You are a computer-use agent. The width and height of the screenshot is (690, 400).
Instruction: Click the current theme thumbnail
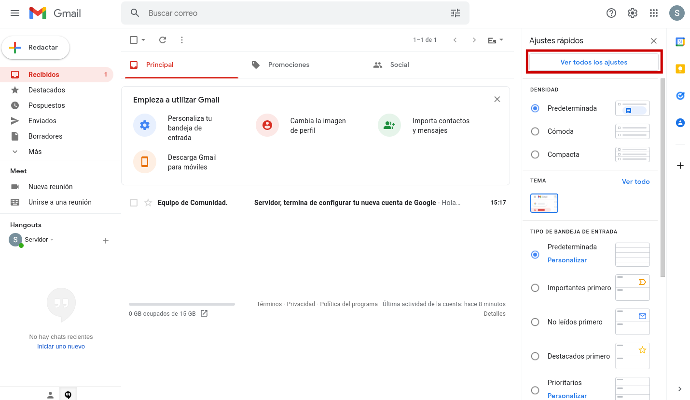coord(544,203)
